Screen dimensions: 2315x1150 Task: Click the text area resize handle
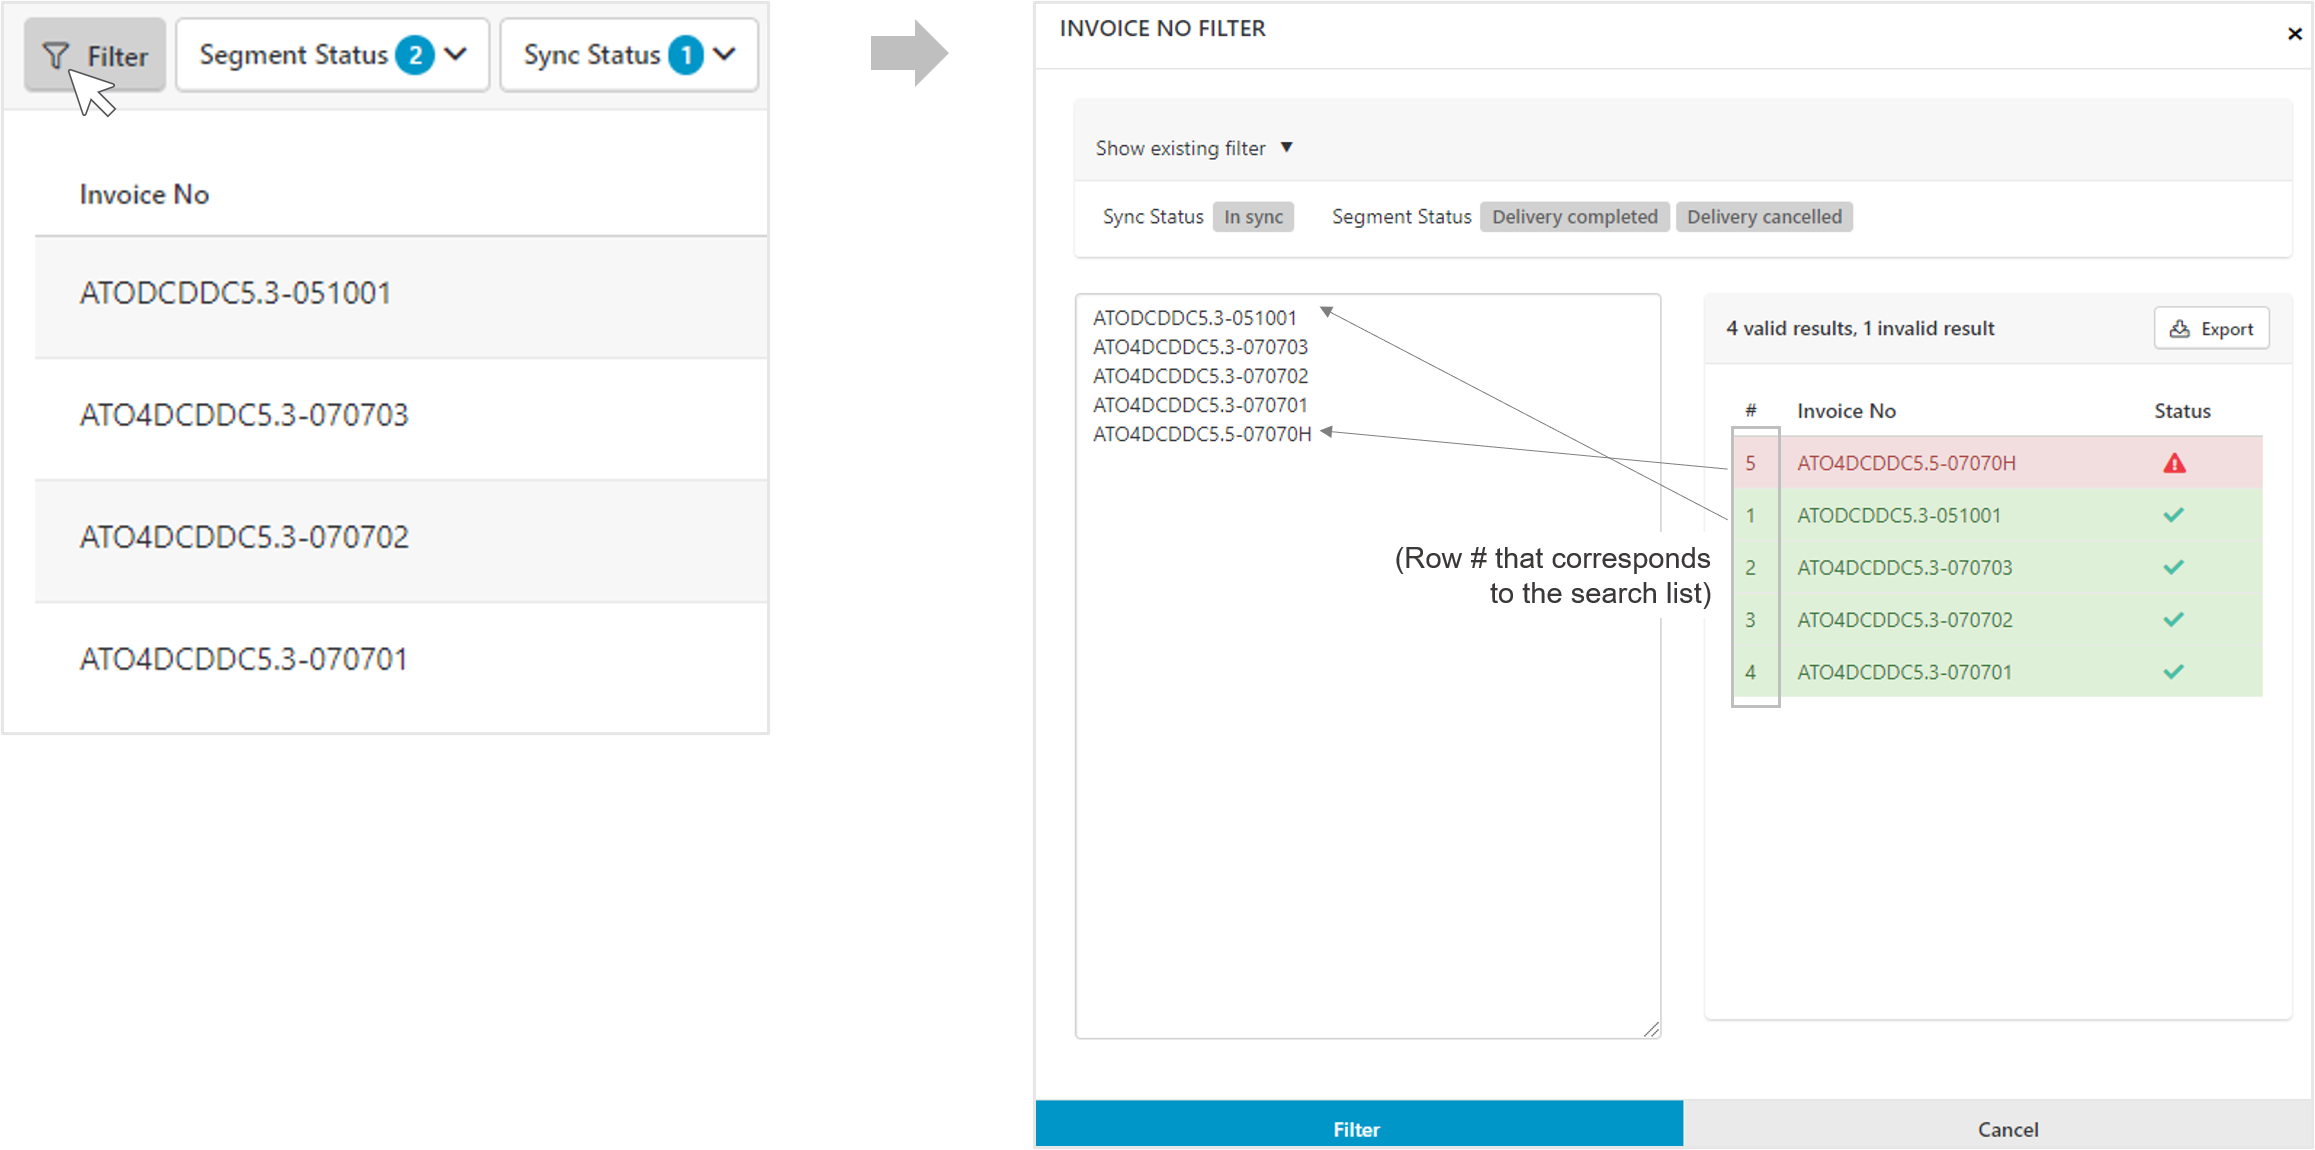[x=1651, y=1029]
